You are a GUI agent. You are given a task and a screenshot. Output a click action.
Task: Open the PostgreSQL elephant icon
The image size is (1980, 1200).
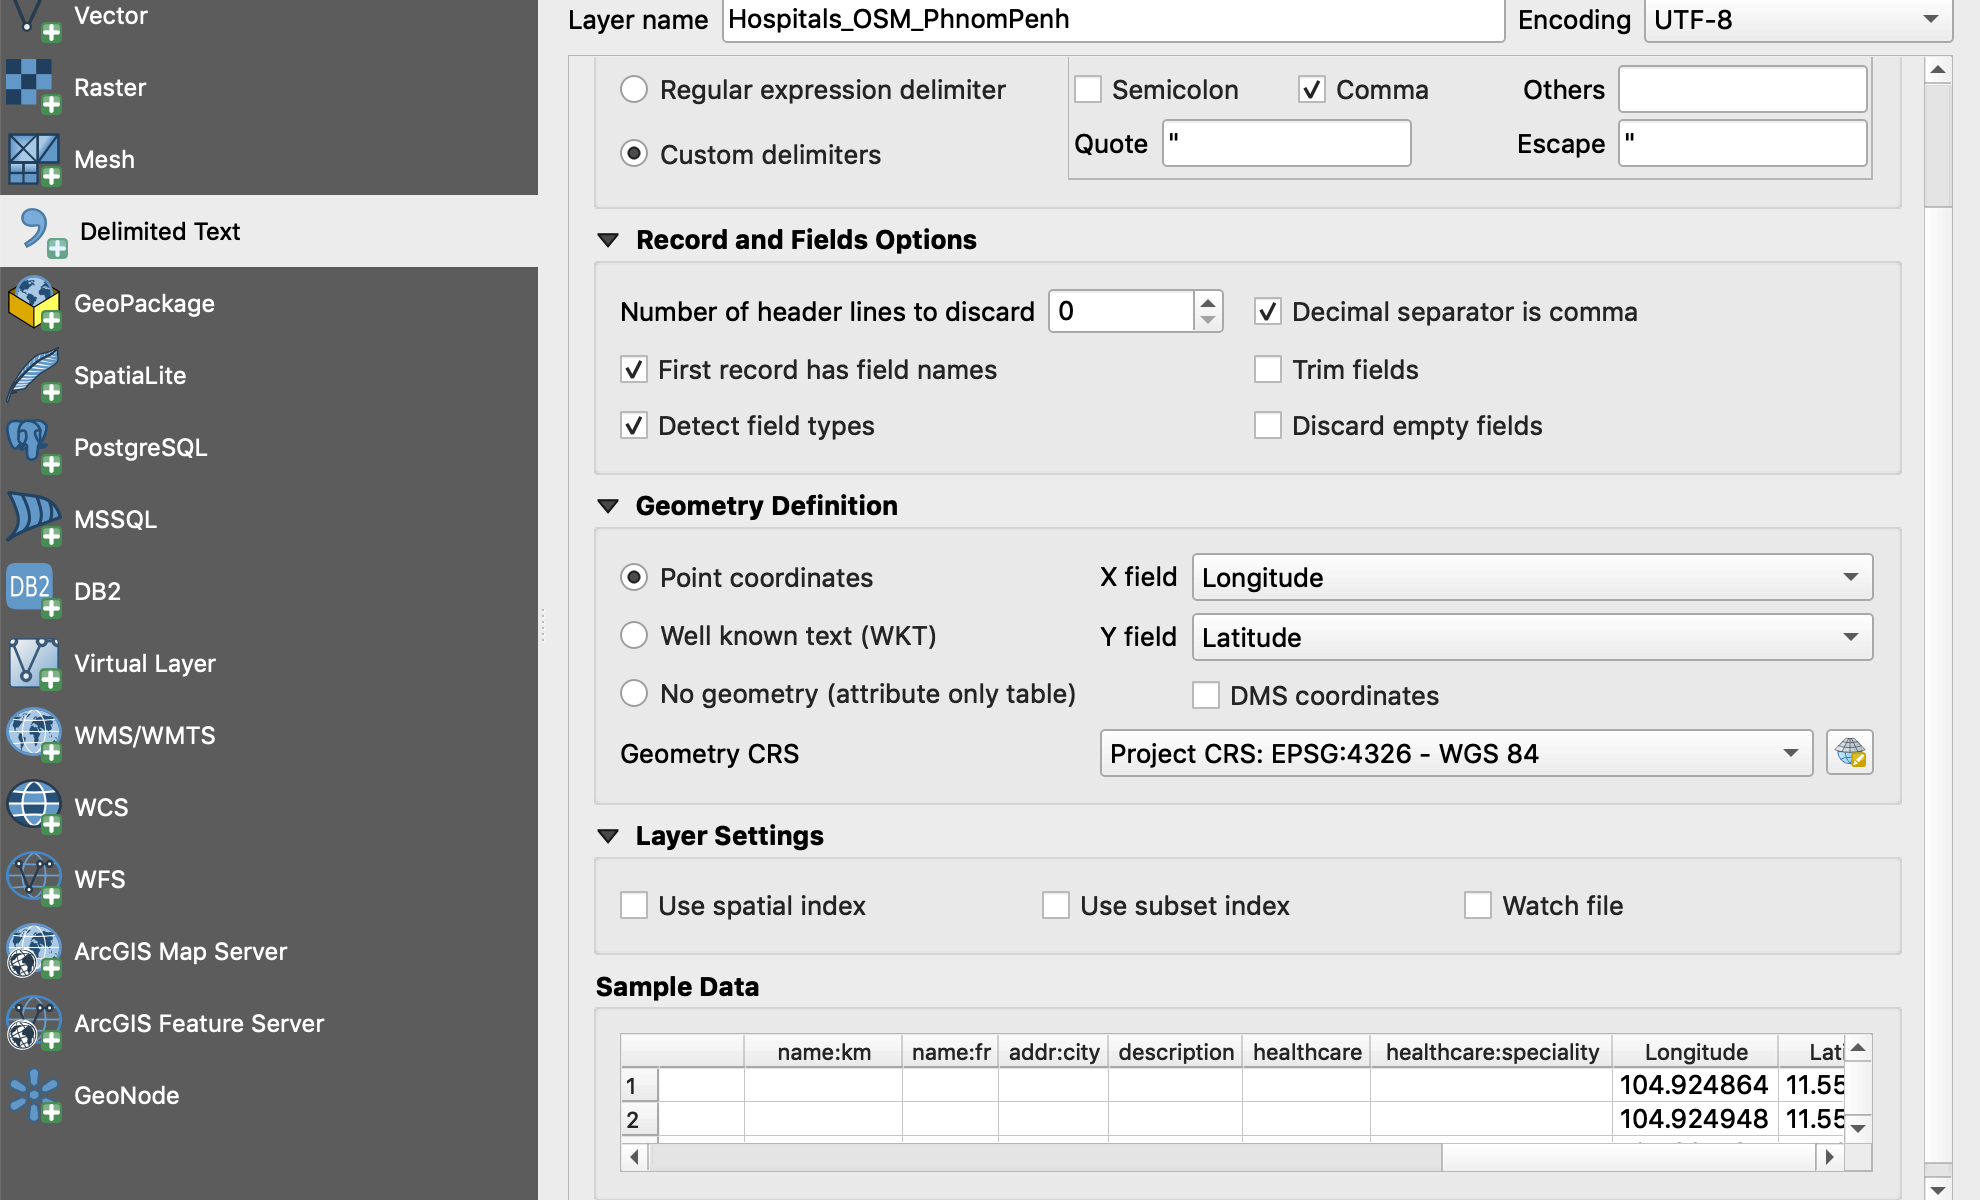[x=34, y=447]
